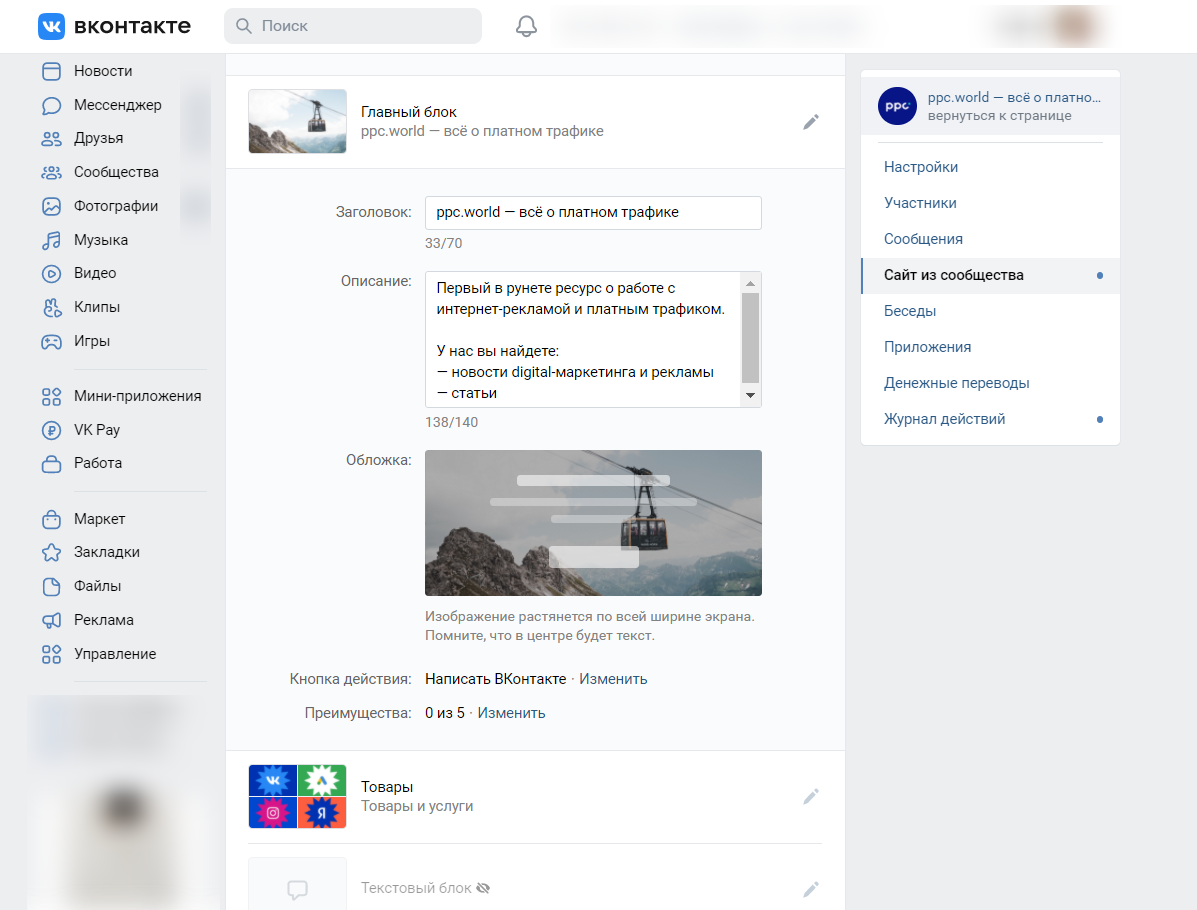Open Мини-приложения sidebar icon
Viewport: 1197px width, 910px height.
51,396
